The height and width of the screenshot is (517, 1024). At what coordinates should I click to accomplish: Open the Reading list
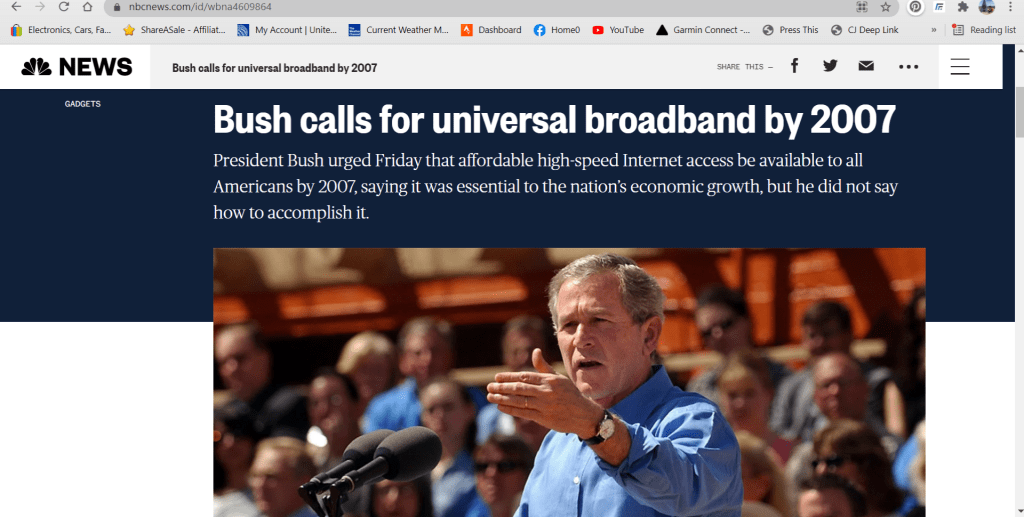984,30
